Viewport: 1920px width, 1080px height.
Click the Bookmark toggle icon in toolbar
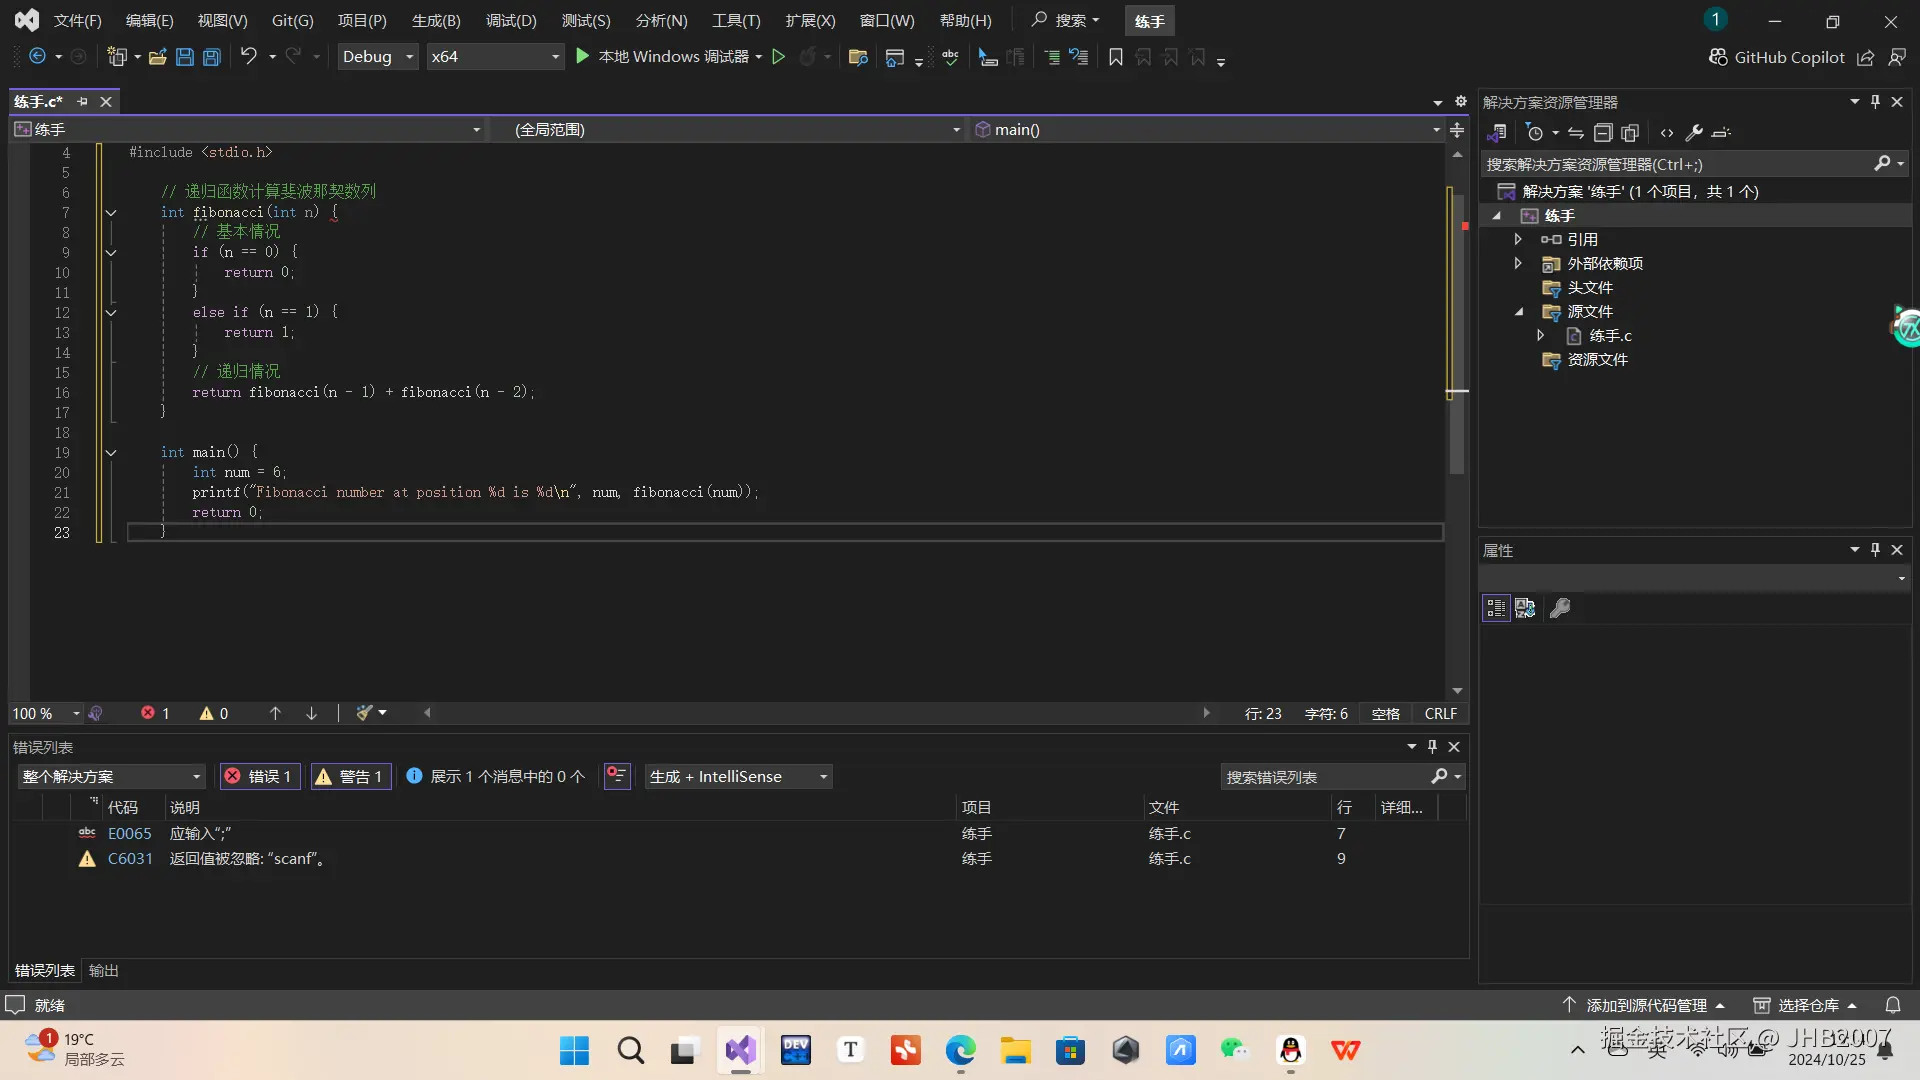point(1116,57)
